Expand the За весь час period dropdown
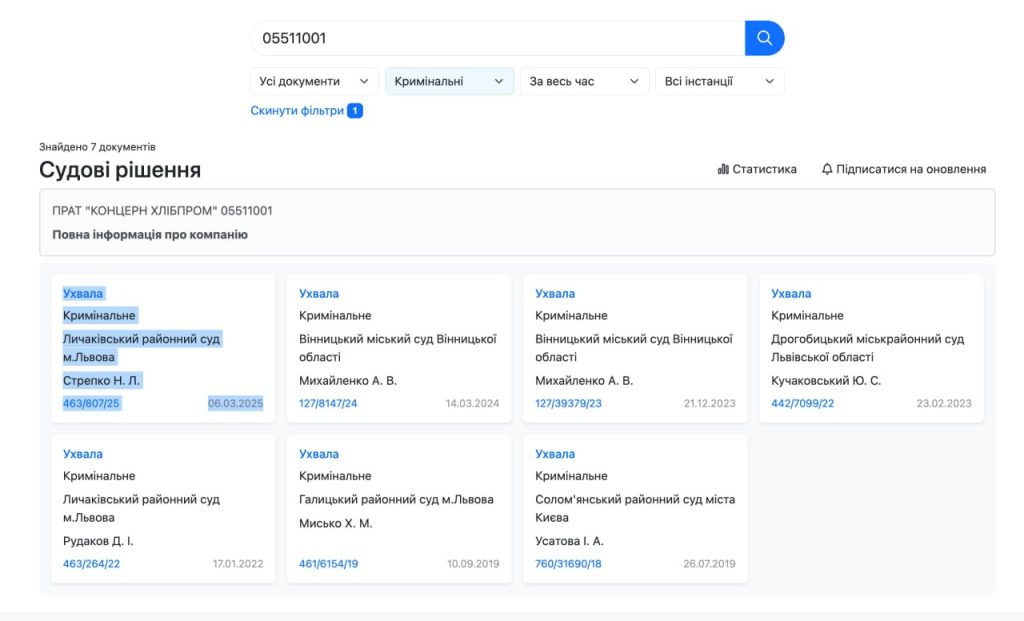The height and width of the screenshot is (621, 1024). pos(584,82)
